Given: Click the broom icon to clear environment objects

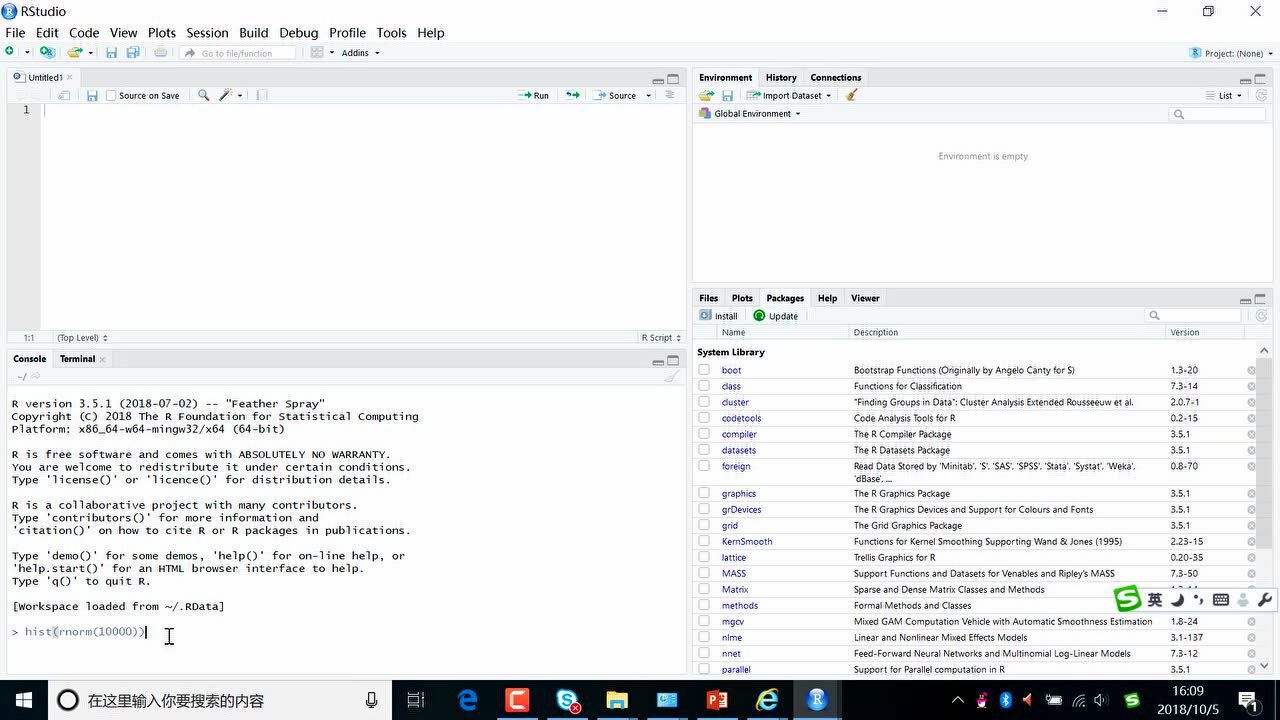Looking at the screenshot, I should point(851,95).
